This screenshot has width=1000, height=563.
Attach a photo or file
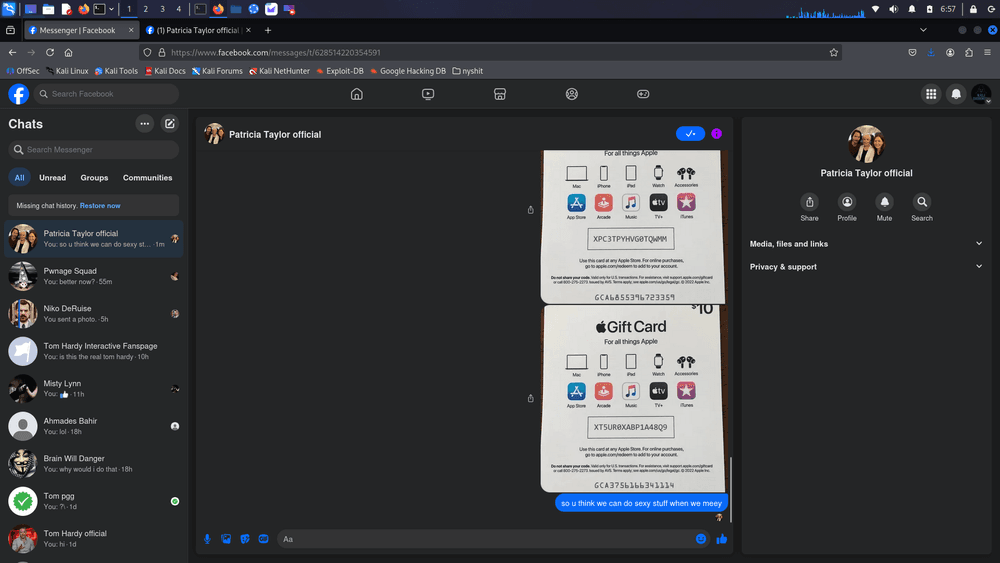click(226, 539)
